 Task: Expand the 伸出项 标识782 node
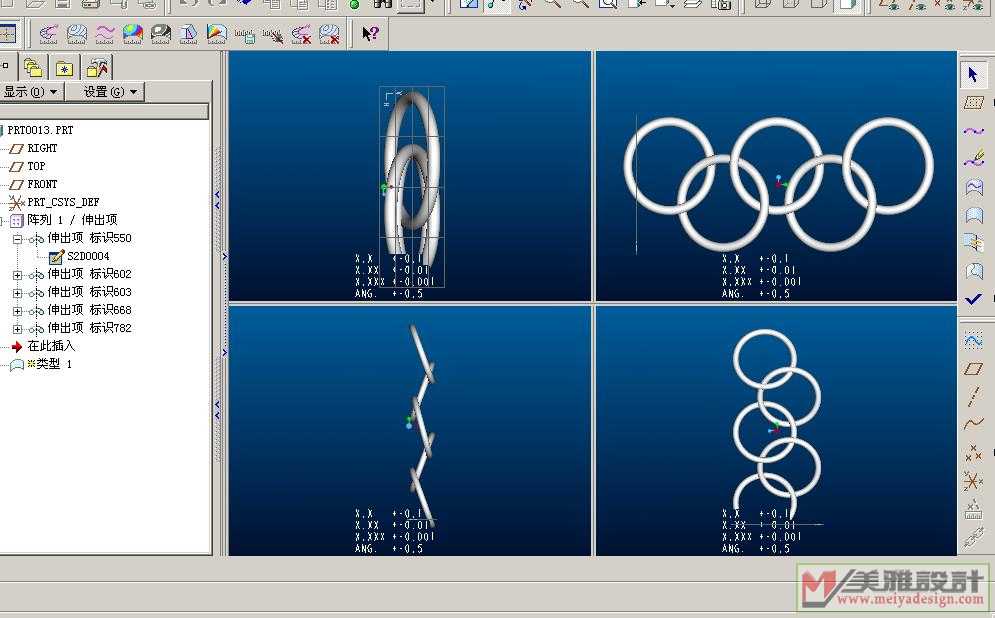coord(17,329)
